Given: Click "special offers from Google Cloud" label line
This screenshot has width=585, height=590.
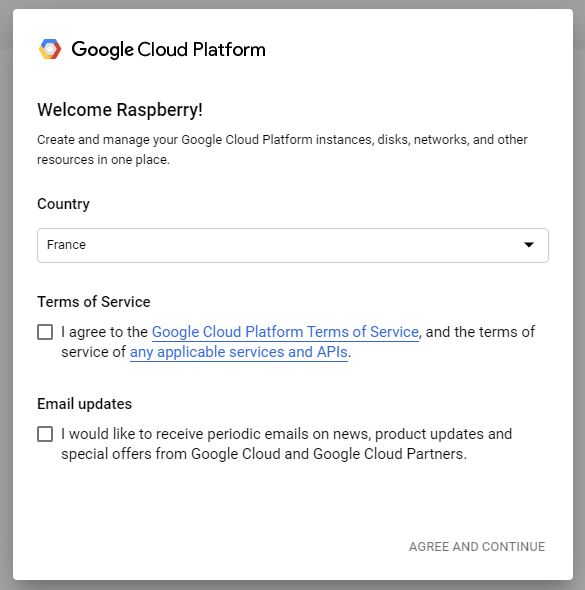Looking at the screenshot, I should (x=264, y=454).
